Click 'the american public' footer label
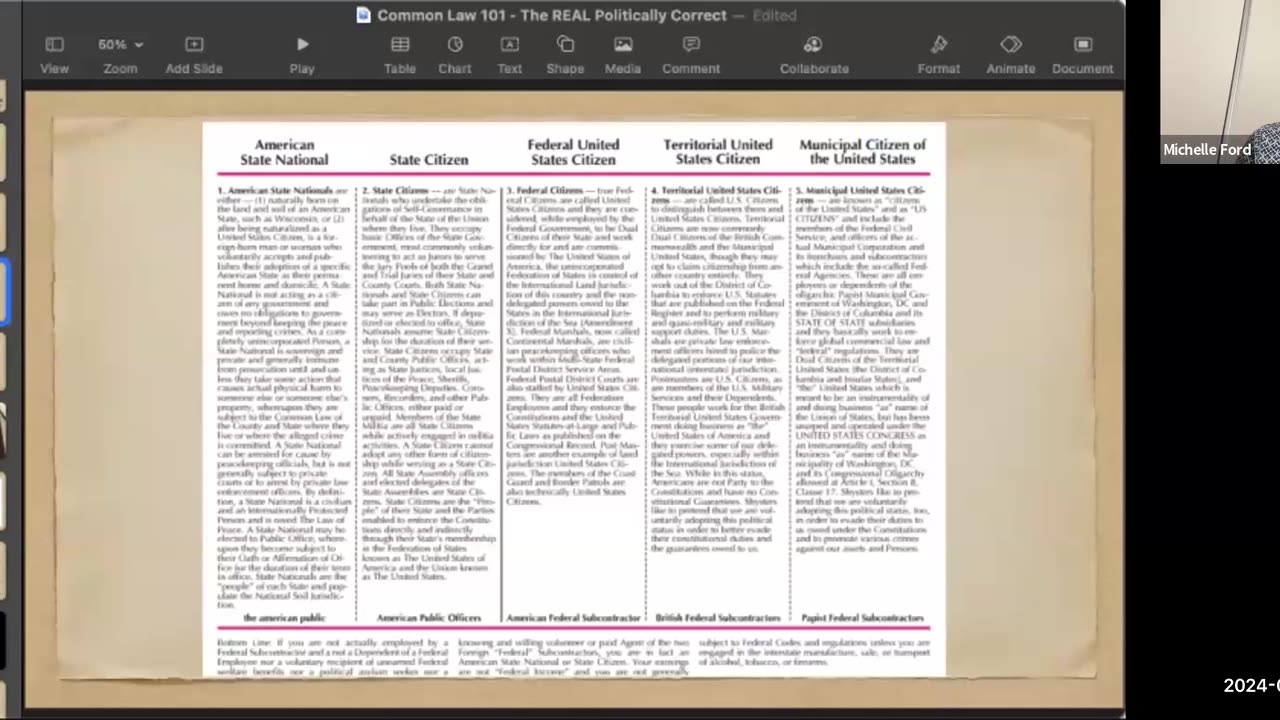This screenshot has height=720, width=1280. pyautogui.click(x=284, y=618)
